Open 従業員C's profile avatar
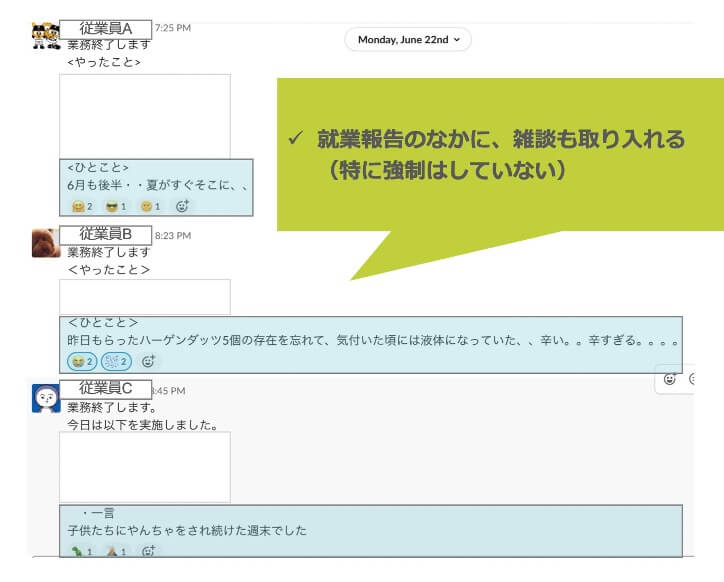724x582 pixels. click(46, 398)
